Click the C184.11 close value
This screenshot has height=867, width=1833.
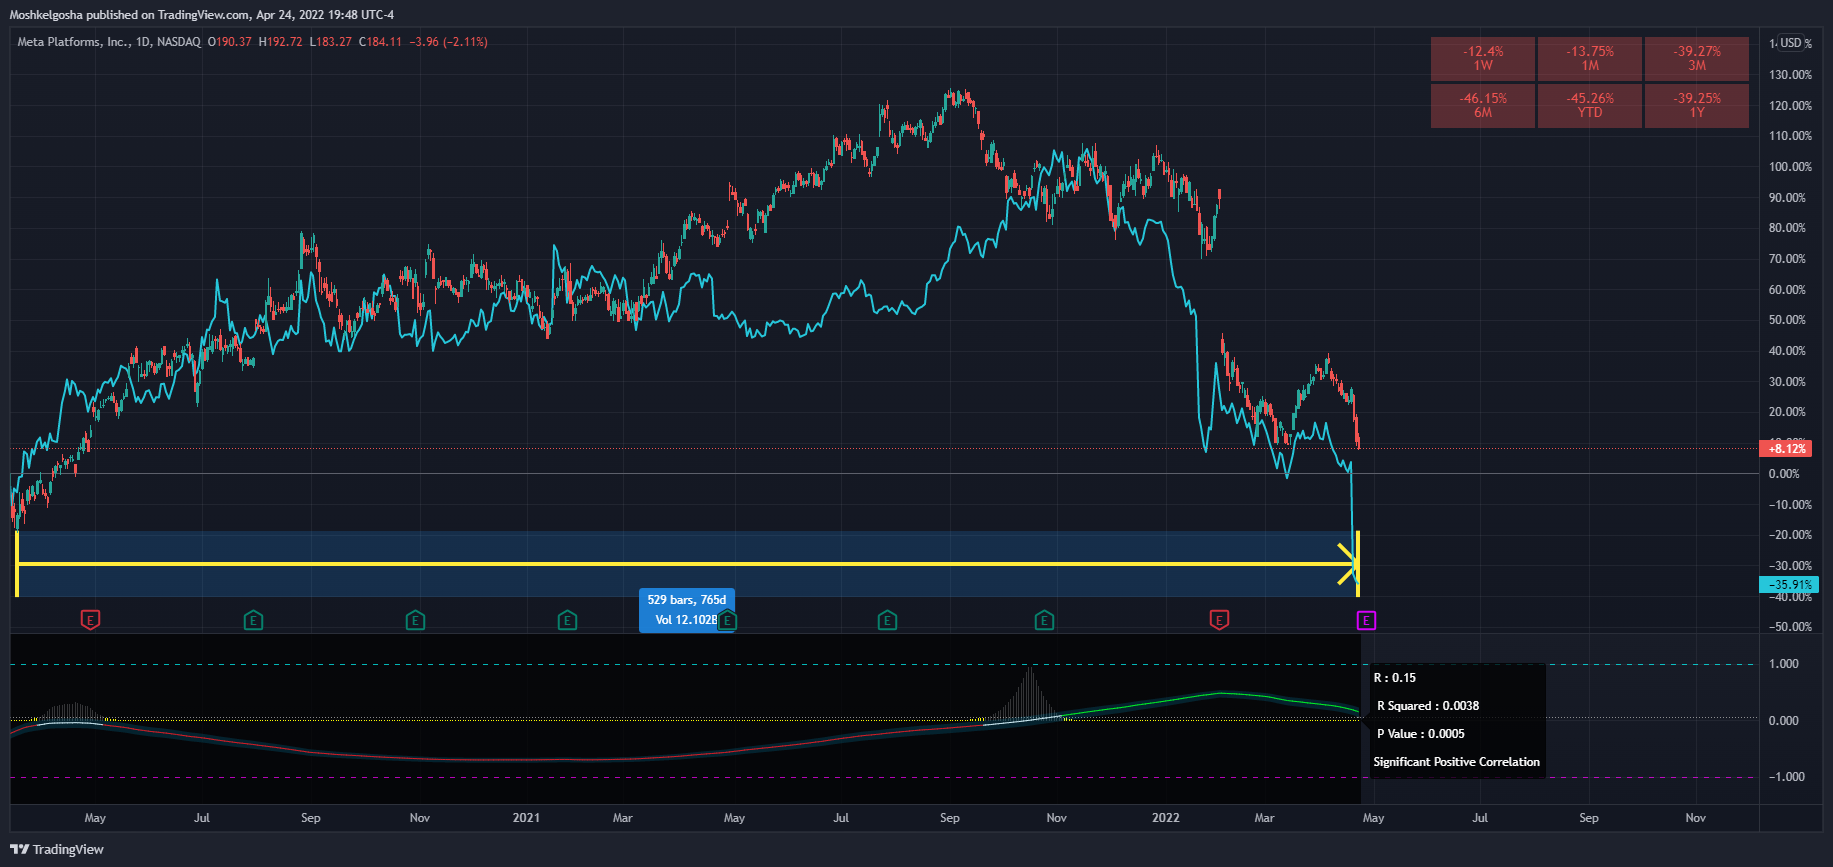click(380, 42)
